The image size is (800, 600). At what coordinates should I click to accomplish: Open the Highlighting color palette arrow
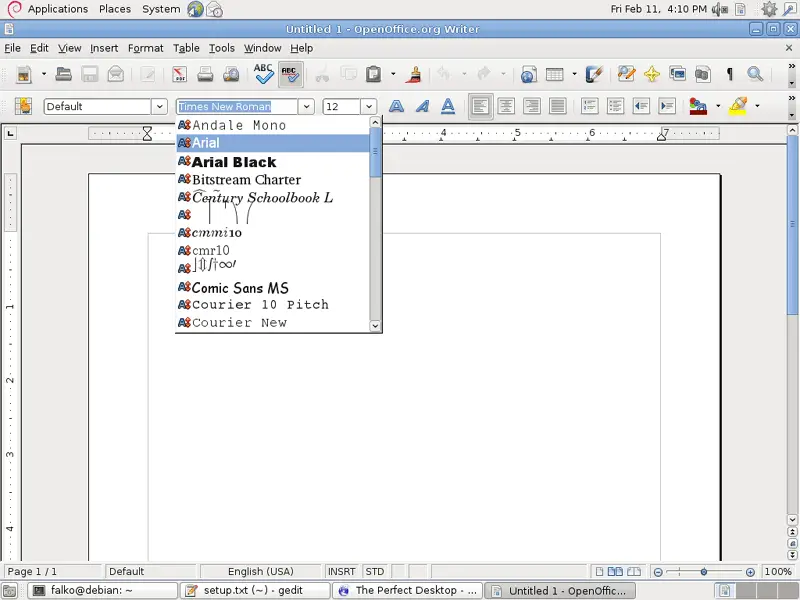(x=757, y=106)
